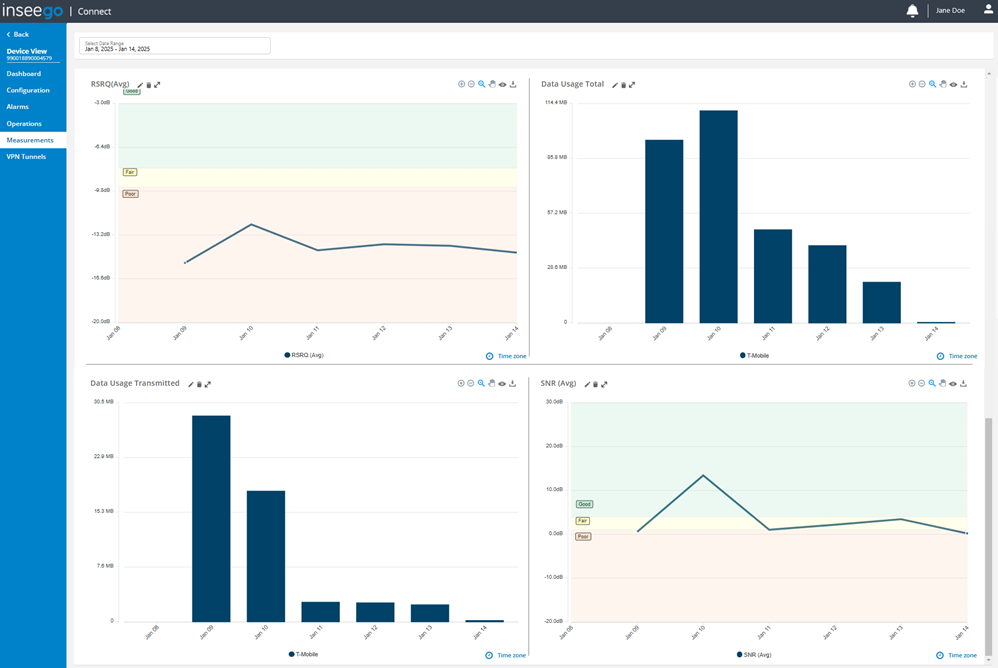Image resolution: width=998 pixels, height=668 pixels.
Task: Open the Select Date Range picker
Action: coord(175,46)
